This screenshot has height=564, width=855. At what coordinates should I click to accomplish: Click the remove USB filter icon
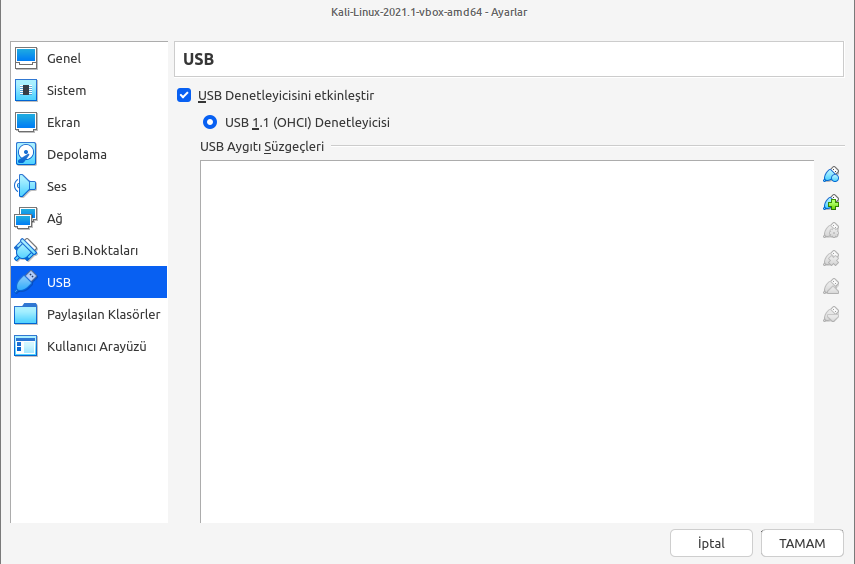pyautogui.click(x=830, y=259)
